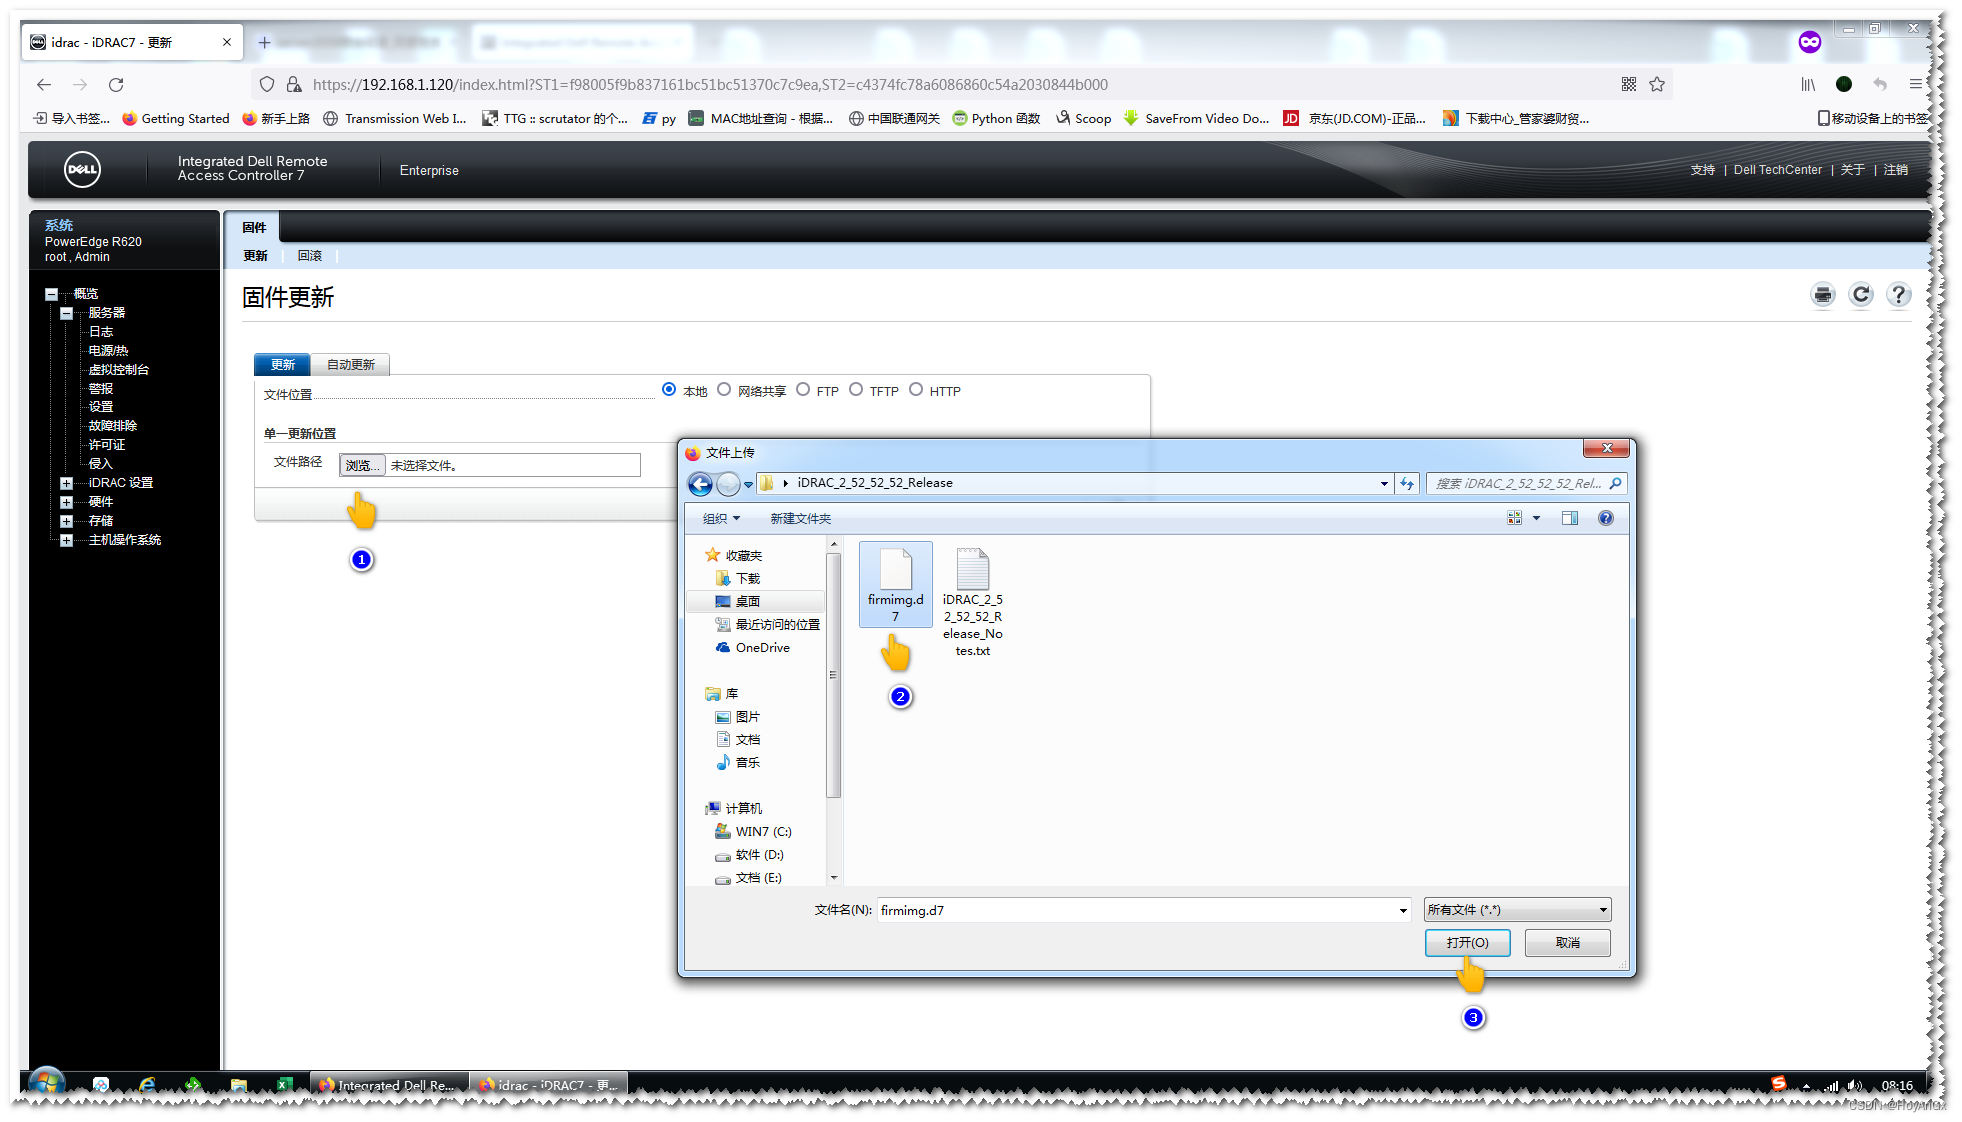Click the file dialog help icon

[1605, 518]
